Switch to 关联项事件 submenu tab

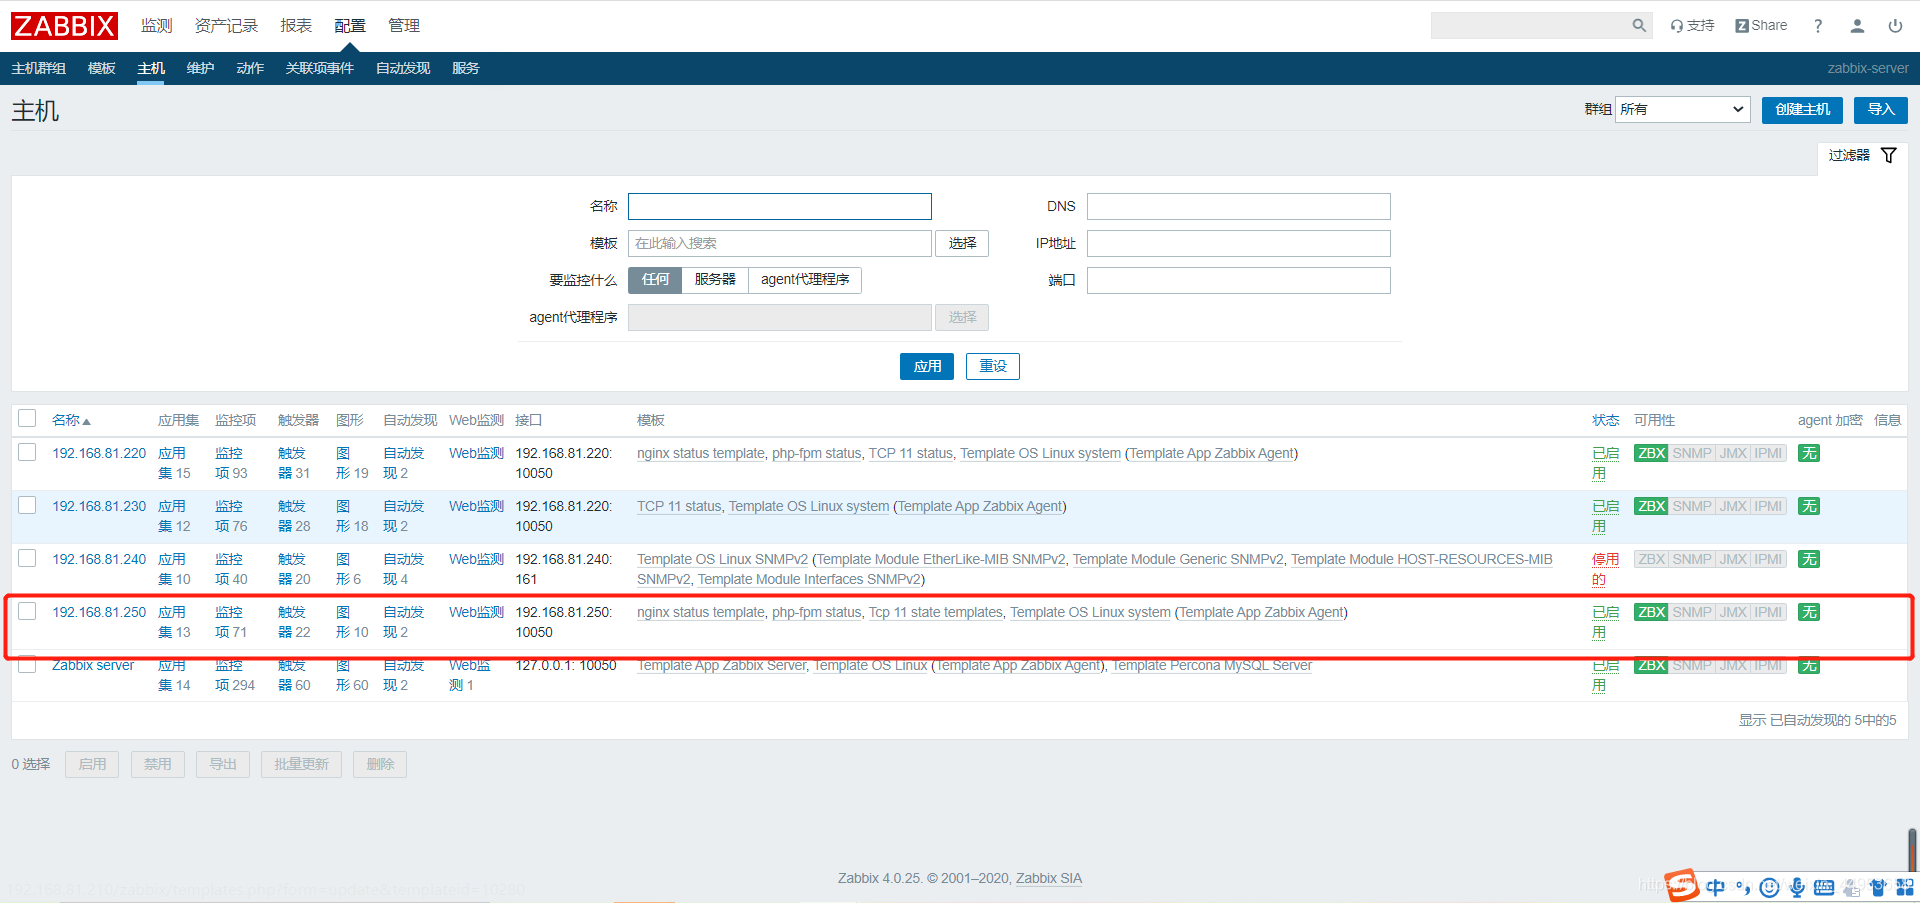(x=320, y=68)
